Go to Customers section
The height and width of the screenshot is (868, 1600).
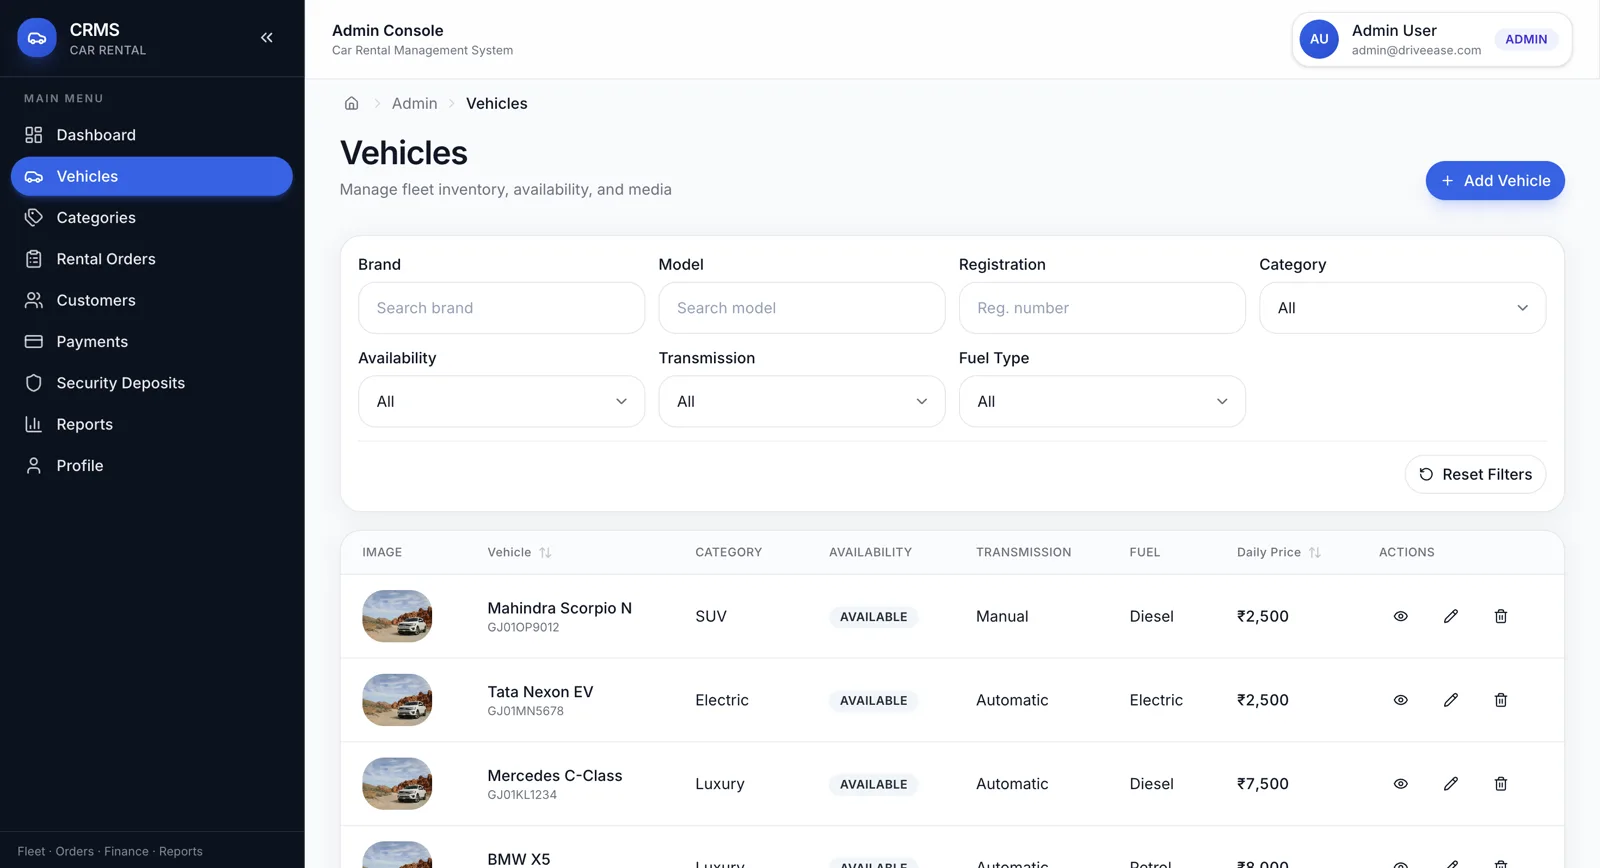tap(152, 300)
